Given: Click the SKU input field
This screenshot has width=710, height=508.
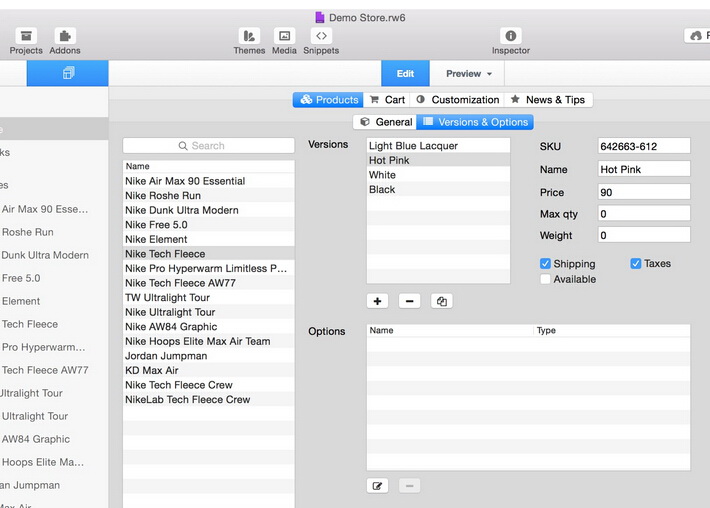Looking at the screenshot, I should pyautogui.click(x=644, y=146).
